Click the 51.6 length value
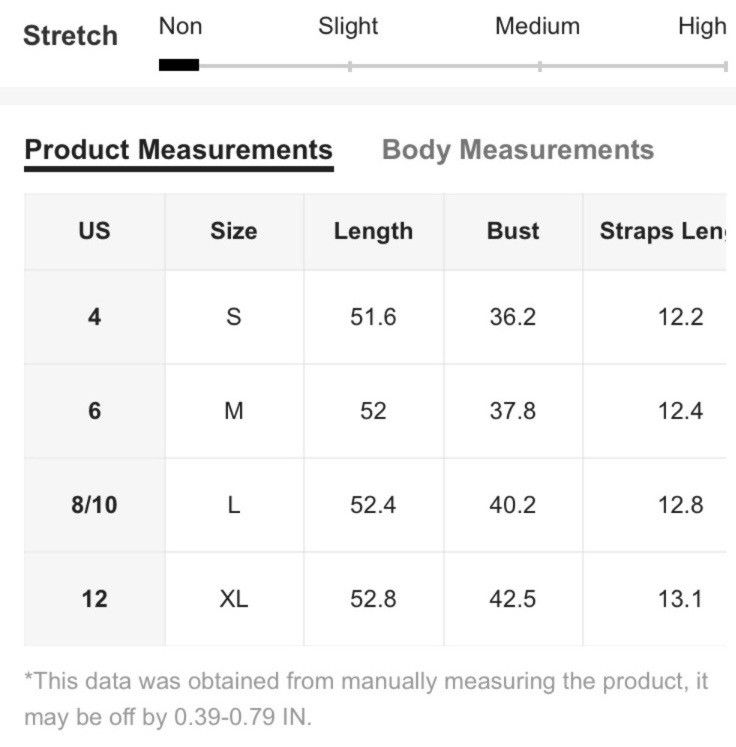This screenshot has height=747, width=736. tap(373, 317)
